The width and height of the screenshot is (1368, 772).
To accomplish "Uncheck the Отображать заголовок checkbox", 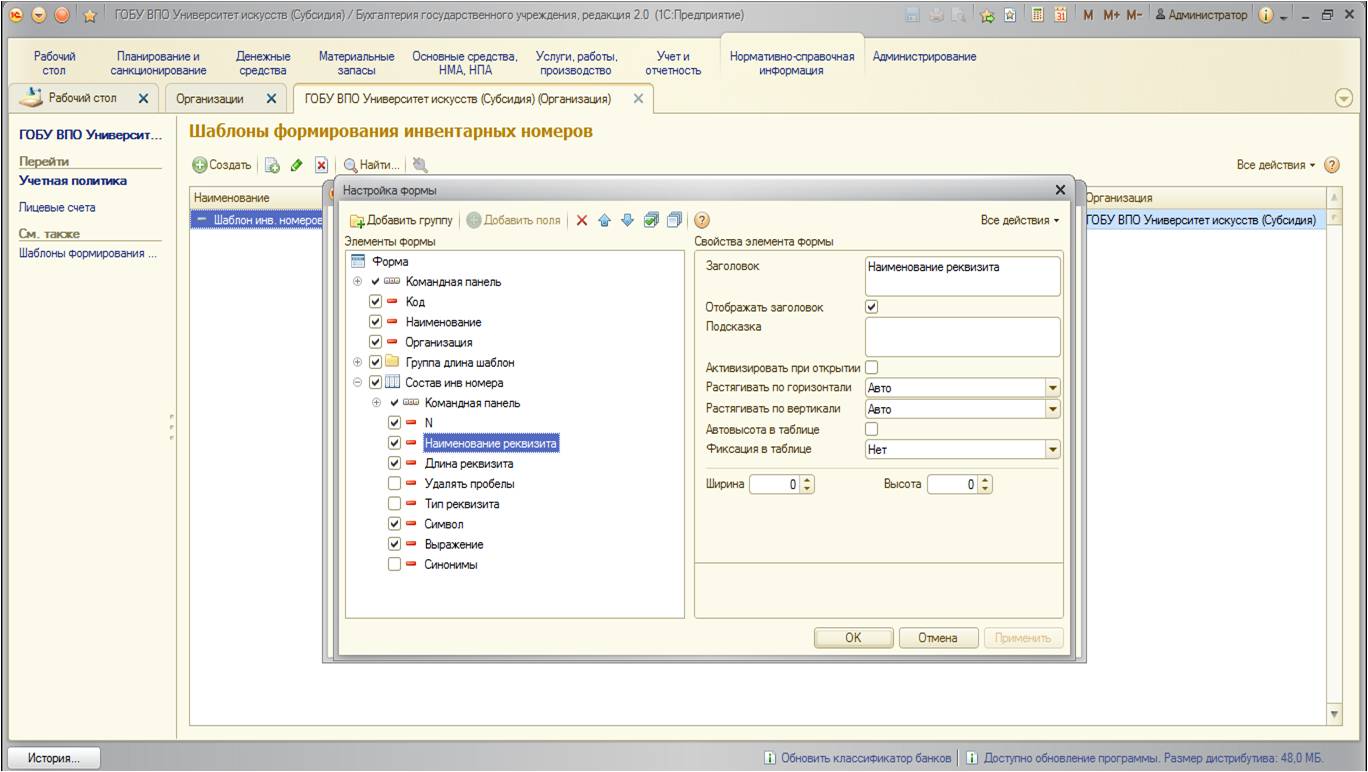I will coord(871,307).
